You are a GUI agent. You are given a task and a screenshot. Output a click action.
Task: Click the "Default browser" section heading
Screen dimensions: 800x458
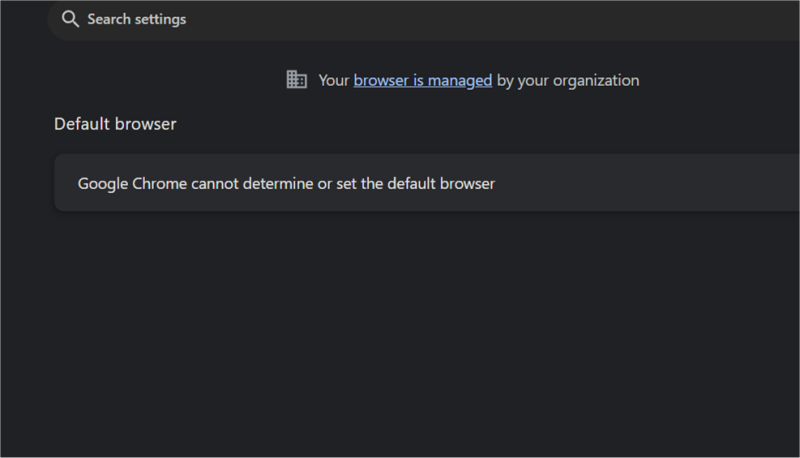pos(115,124)
